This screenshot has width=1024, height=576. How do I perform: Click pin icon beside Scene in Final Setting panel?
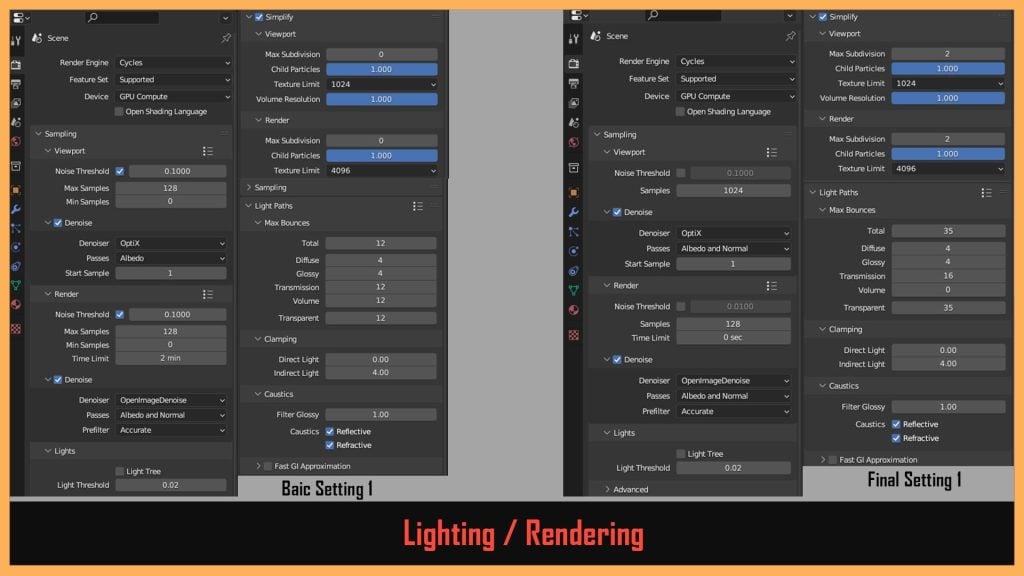point(790,36)
